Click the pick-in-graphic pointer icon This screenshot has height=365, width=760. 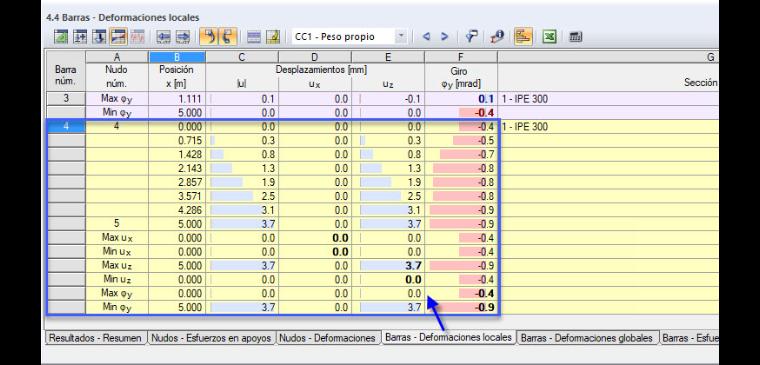(x=472, y=36)
